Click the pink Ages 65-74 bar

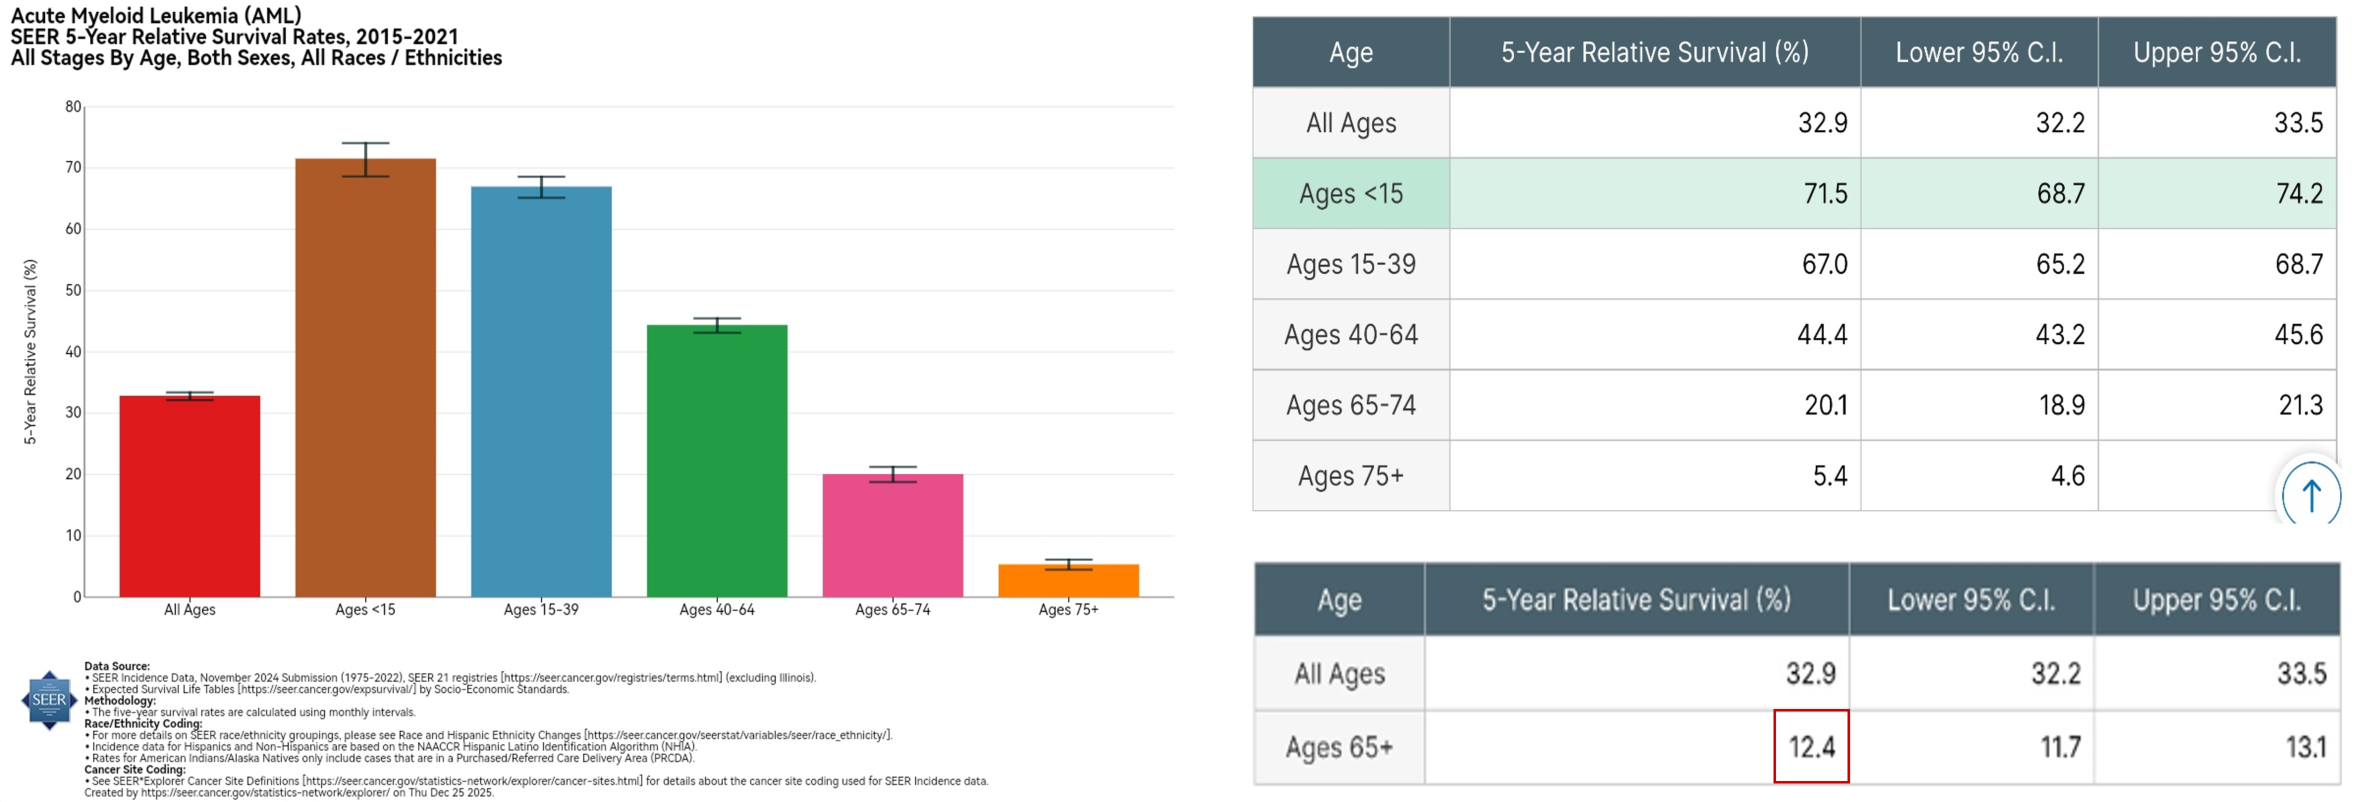pyautogui.click(x=893, y=535)
